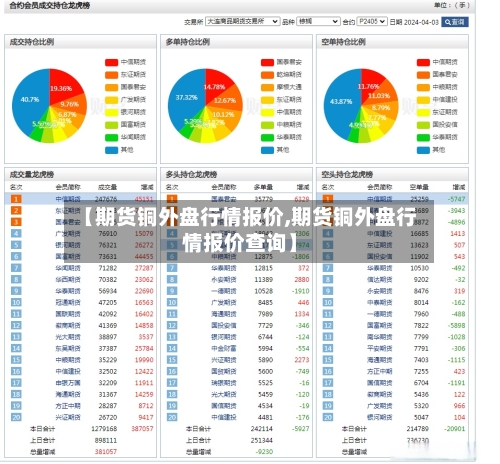The width and height of the screenshot is (500, 464).
Task: Click 会员简称 header in 成交量龙虎榜 table
Action: (68, 187)
